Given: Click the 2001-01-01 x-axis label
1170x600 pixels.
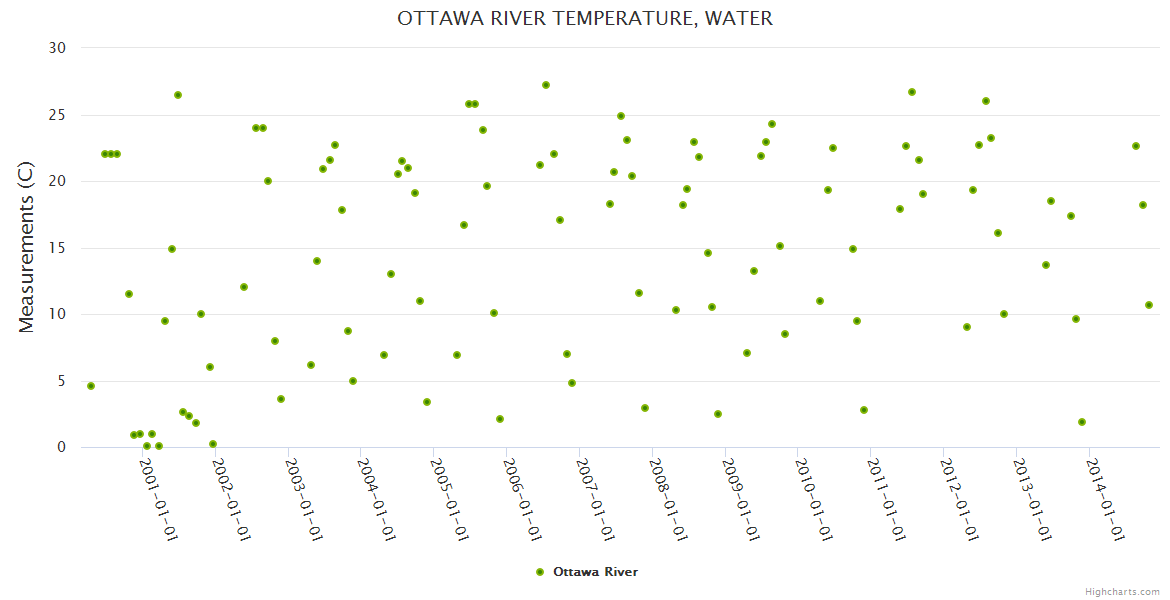Looking at the screenshot, I should (x=159, y=498).
